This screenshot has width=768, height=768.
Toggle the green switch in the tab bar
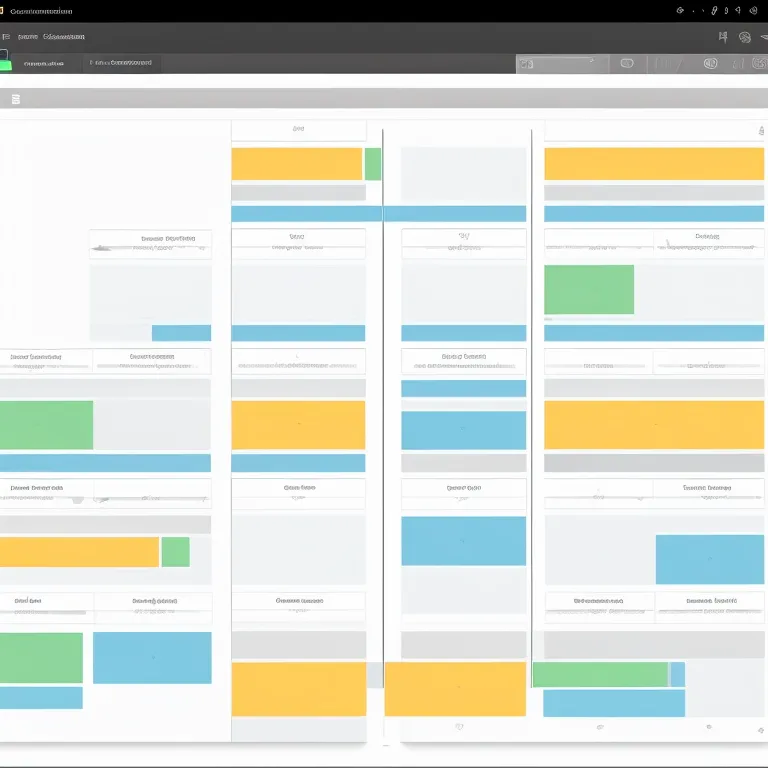tap(5, 64)
